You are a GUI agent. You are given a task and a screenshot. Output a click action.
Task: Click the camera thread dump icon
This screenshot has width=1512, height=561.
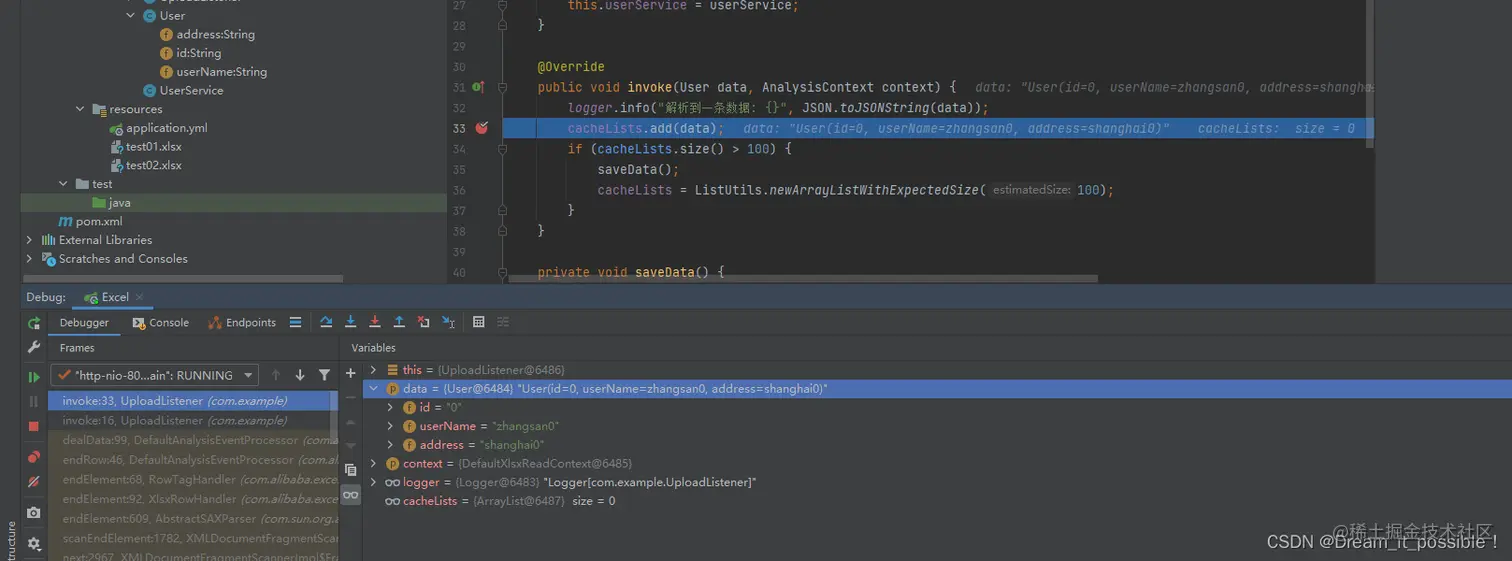34,512
